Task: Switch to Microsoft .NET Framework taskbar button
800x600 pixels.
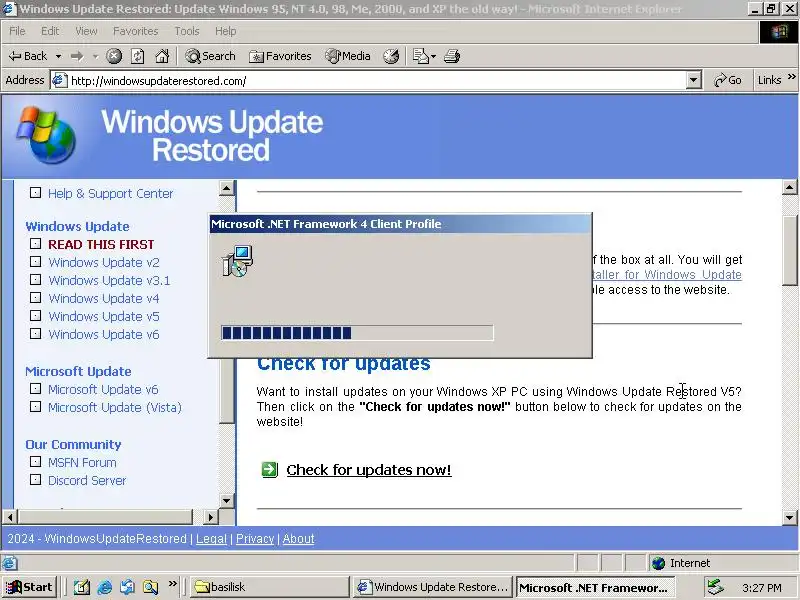Action: click(x=595, y=587)
